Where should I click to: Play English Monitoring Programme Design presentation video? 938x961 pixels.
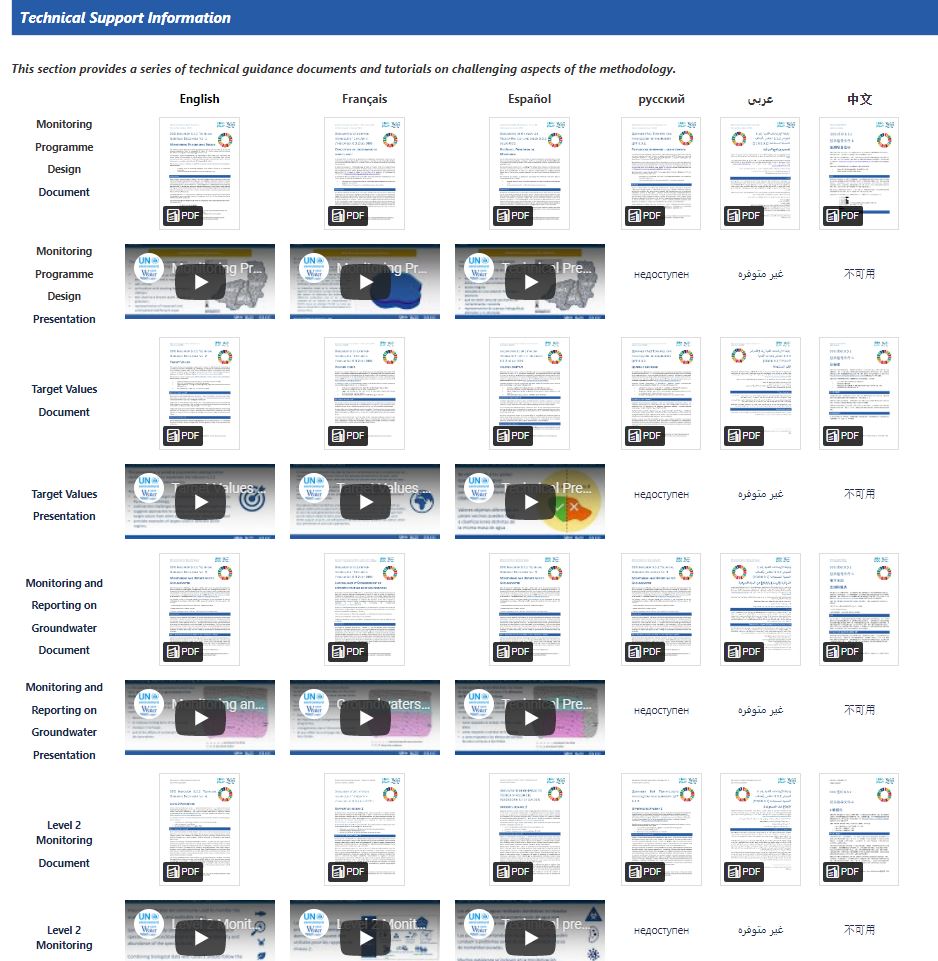[200, 282]
